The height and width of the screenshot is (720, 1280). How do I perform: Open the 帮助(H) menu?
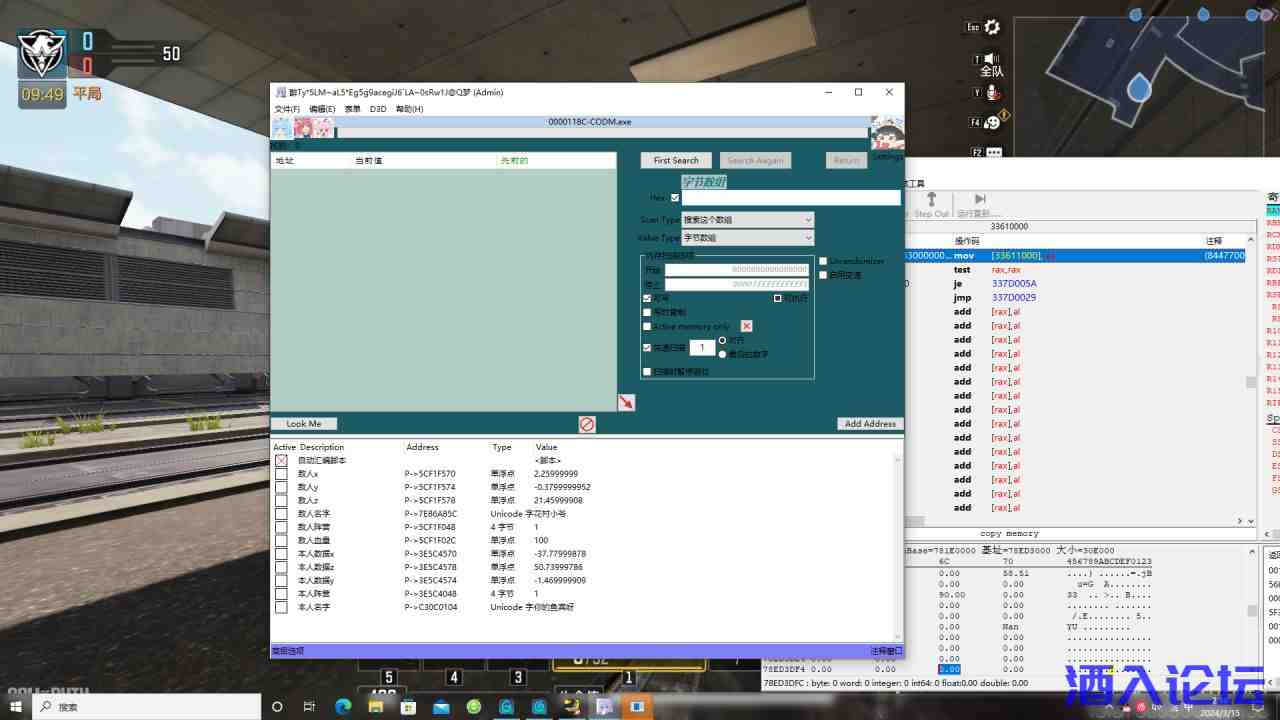[x=409, y=109]
